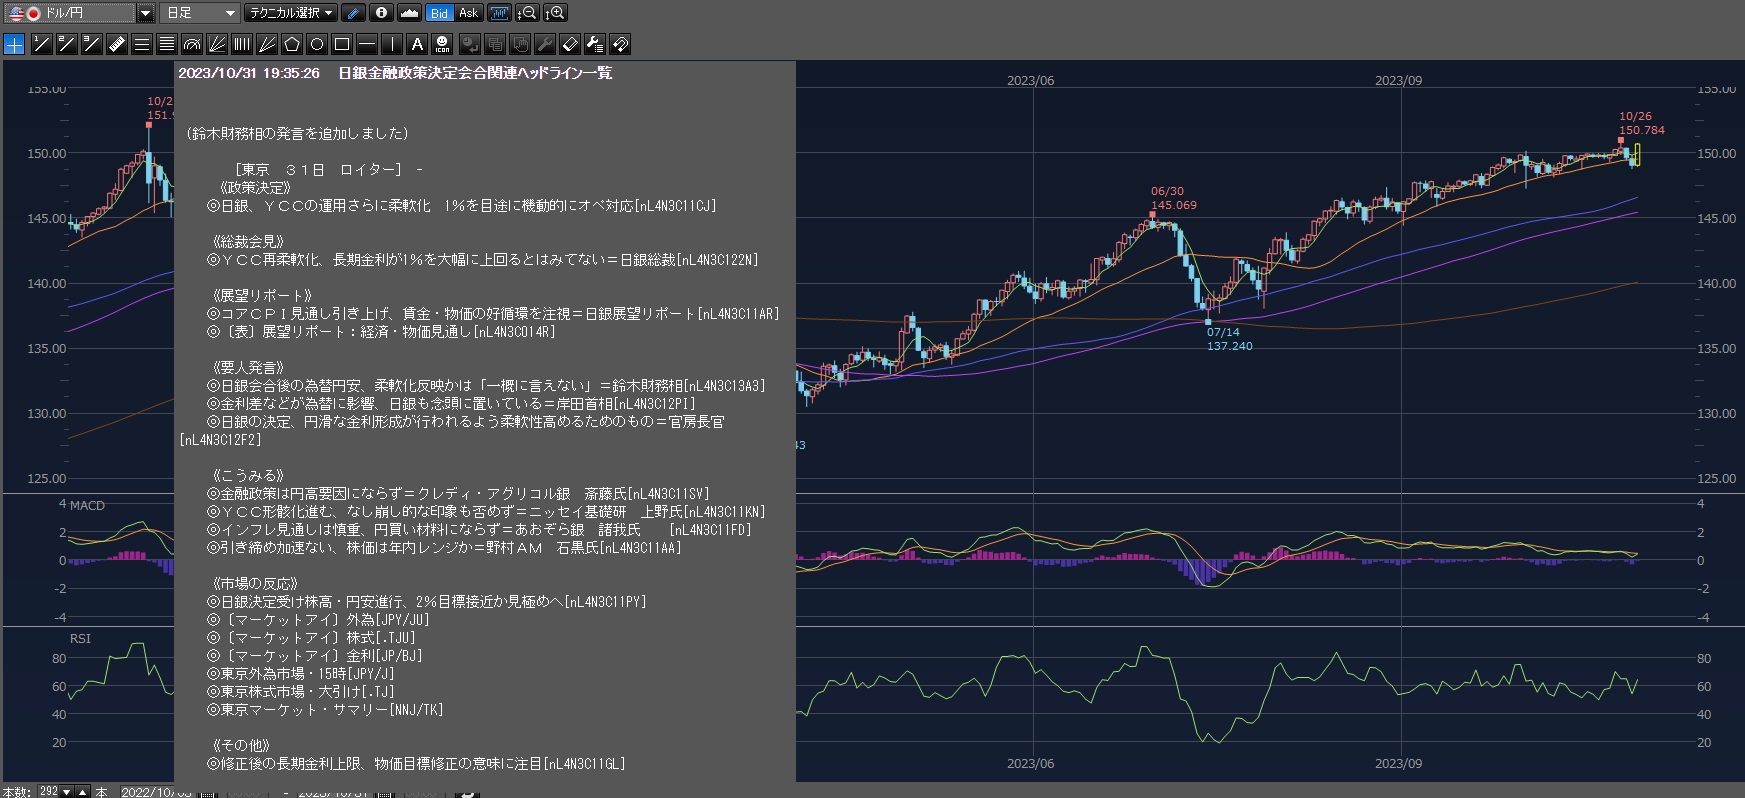Image resolution: width=1745 pixels, height=798 pixels.
Task: Click the vertical zoom-out magnifier button
Action: click(527, 13)
